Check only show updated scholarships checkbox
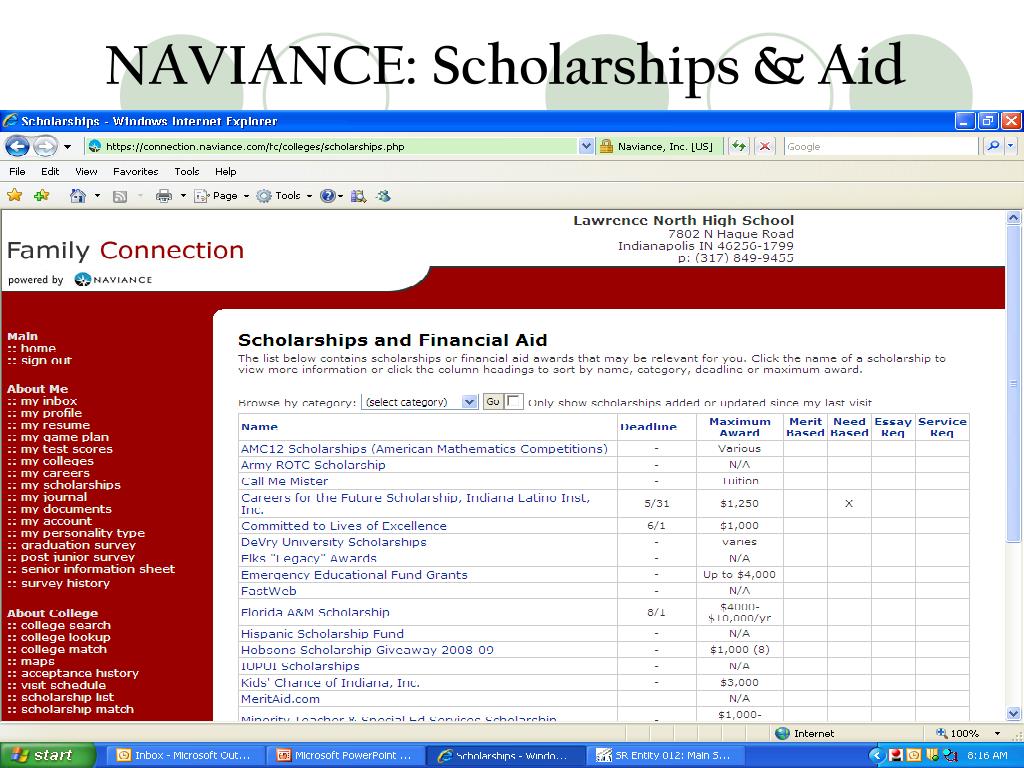The width and height of the screenshot is (1024, 768). coord(514,402)
